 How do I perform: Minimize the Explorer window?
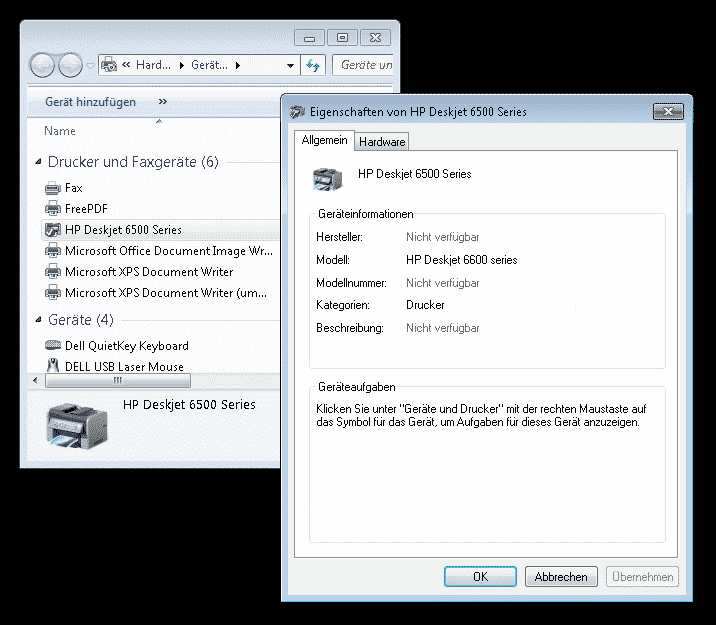pyautogui.click(x=310, y=38)
